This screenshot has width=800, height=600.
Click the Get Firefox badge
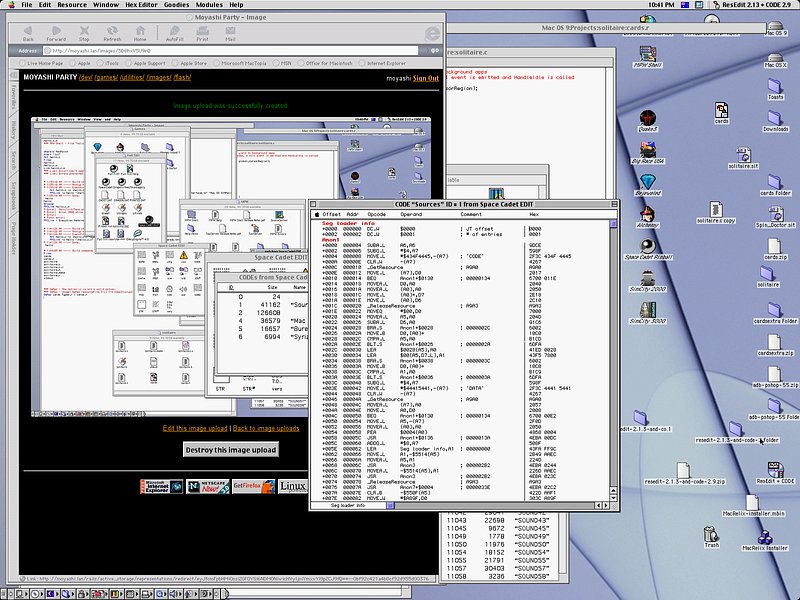coord(254,486)
